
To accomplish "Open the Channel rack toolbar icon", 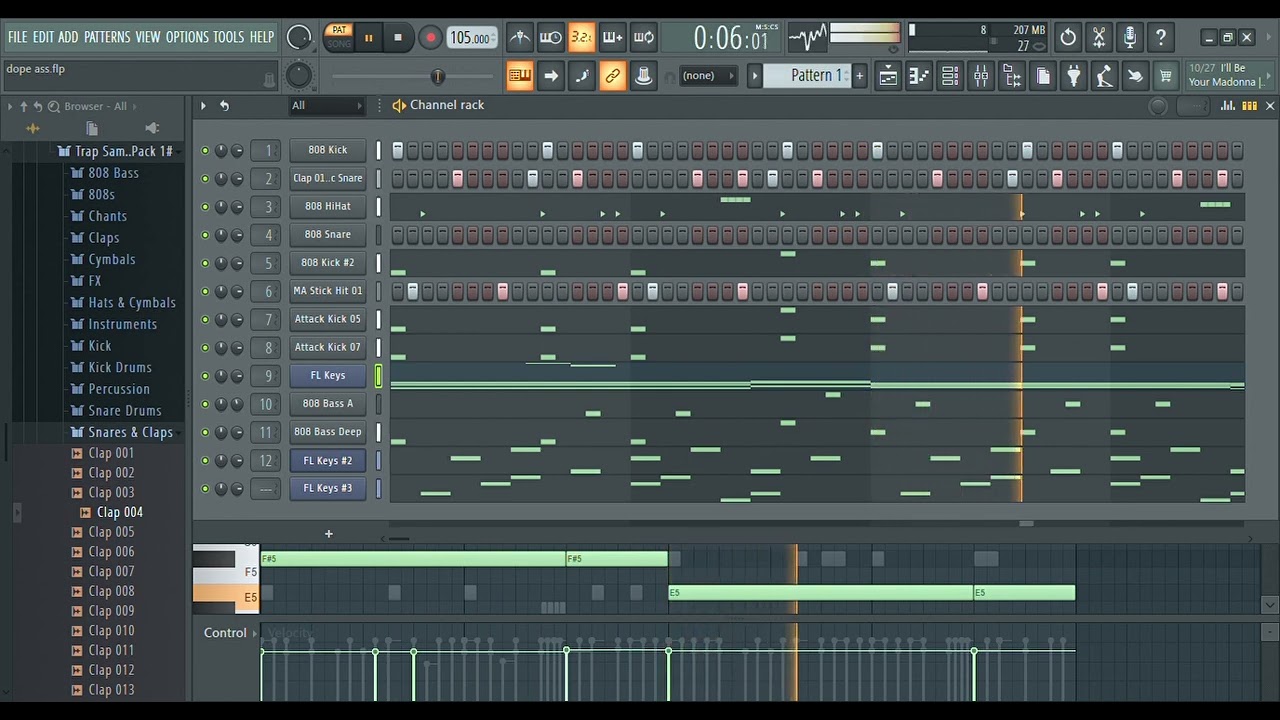I will 950,75.
